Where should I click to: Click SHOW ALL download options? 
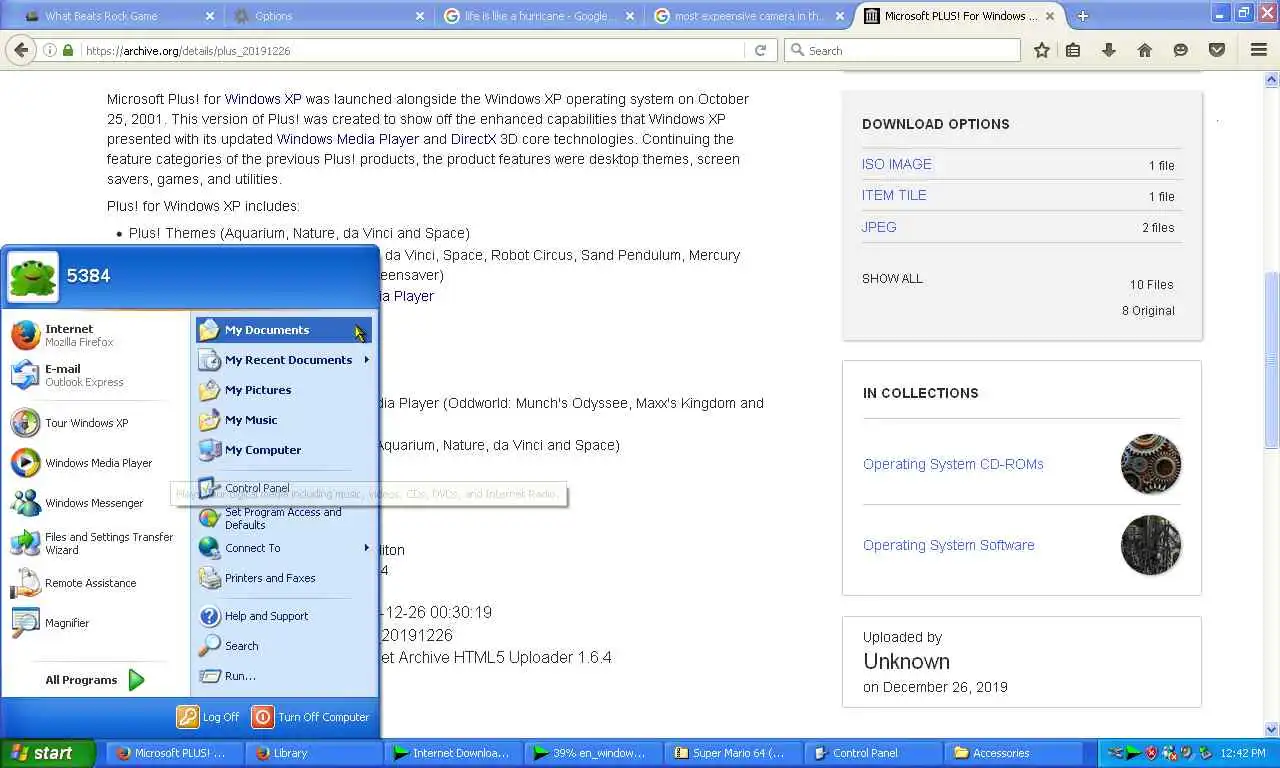pyautogui.click(x=892, y=279)
